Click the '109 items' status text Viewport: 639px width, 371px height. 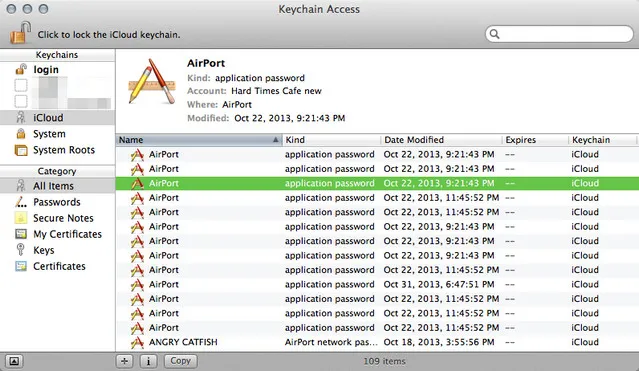pyautogui.click(x=384, y=361)
